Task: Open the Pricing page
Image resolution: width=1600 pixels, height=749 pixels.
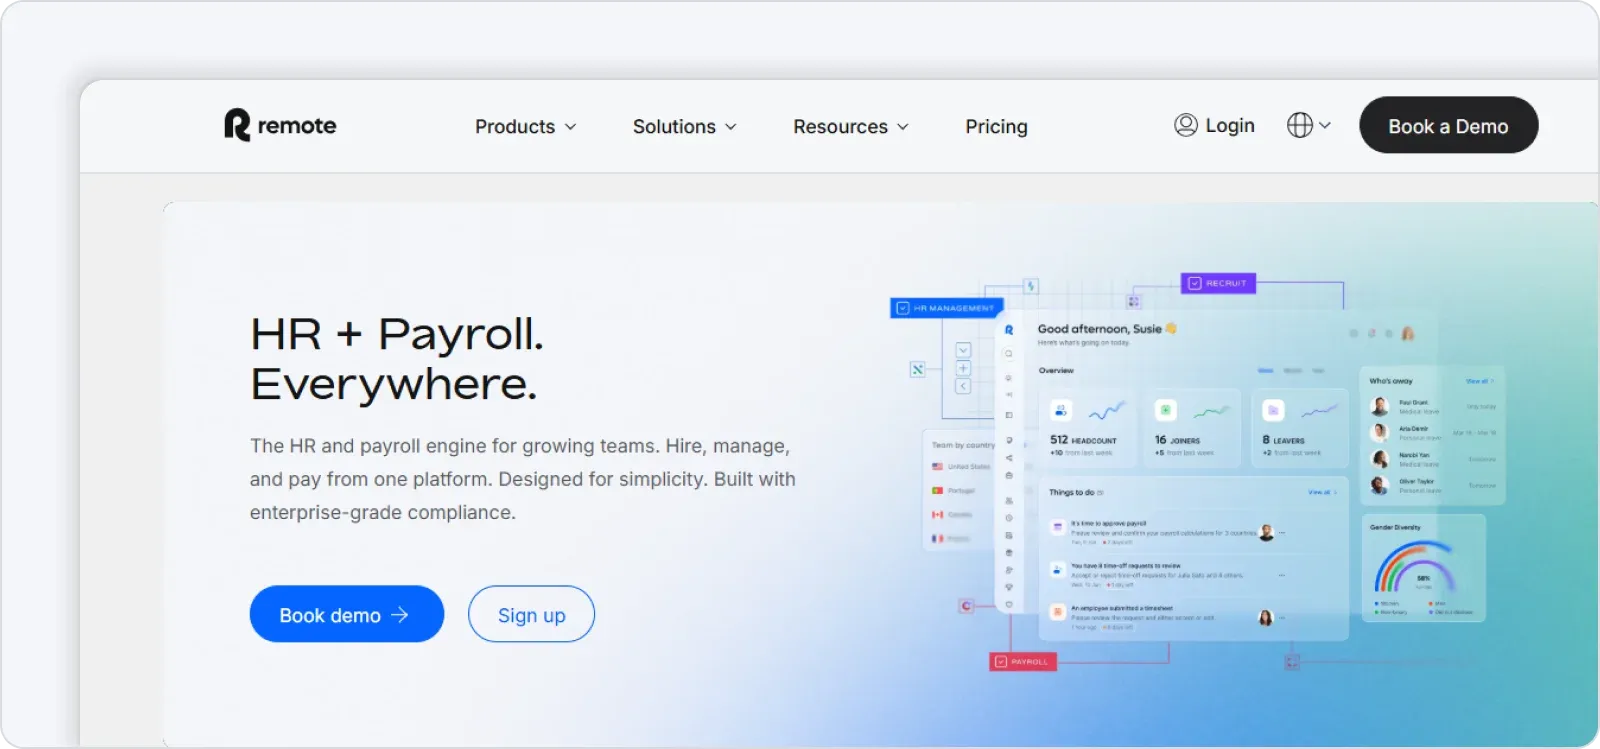Action: pos(996,127)
